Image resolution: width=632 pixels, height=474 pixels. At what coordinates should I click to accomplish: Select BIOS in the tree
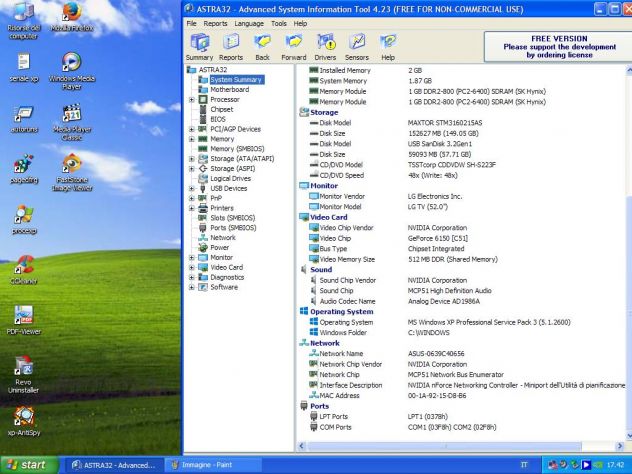point(218,119)
